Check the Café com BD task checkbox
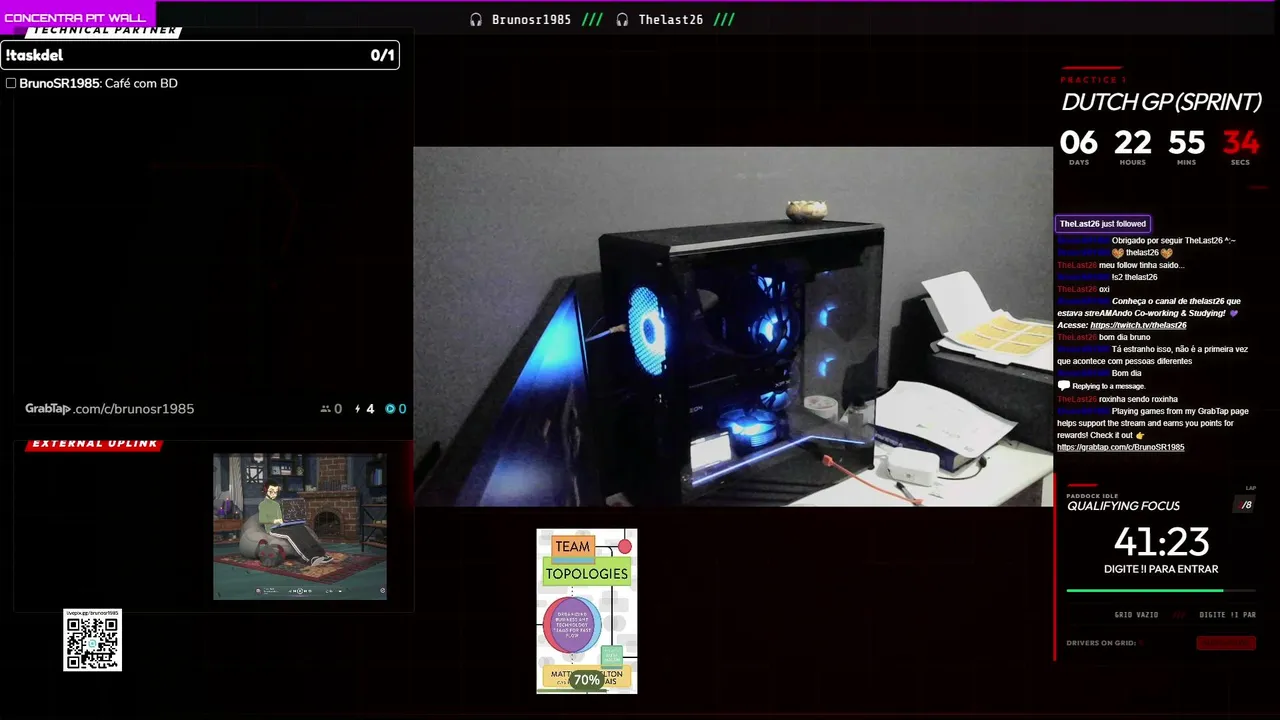1280x720 pixels. pyautogui.click(x=11, y=83)
